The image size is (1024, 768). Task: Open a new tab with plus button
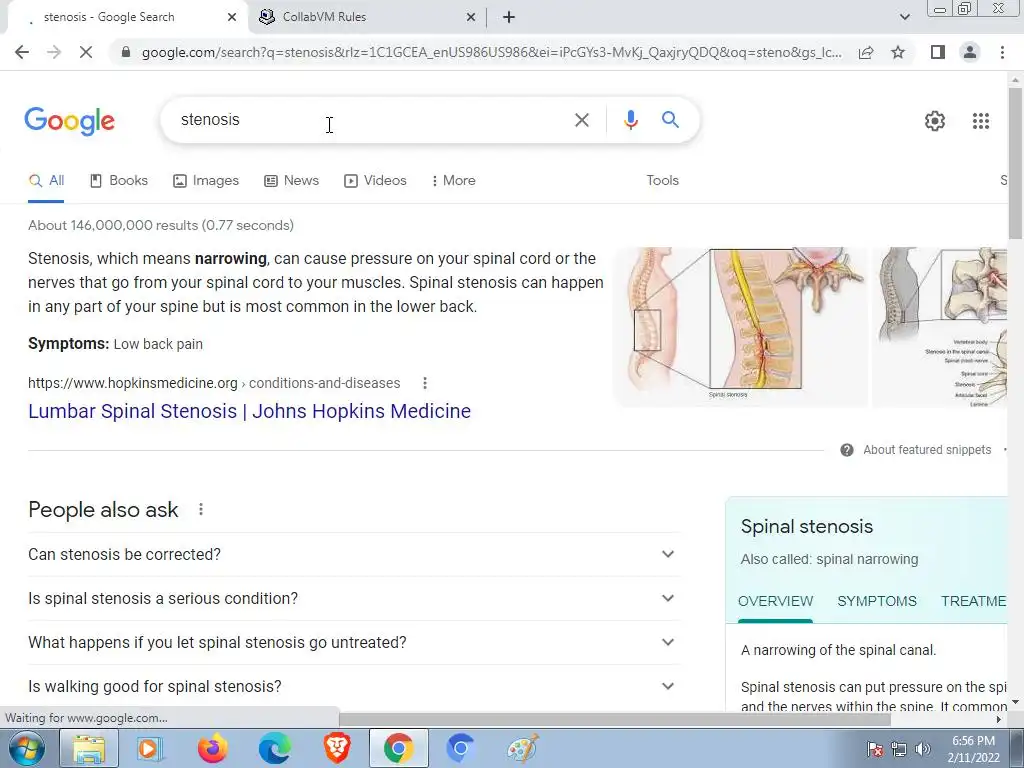tap(509, 17)
